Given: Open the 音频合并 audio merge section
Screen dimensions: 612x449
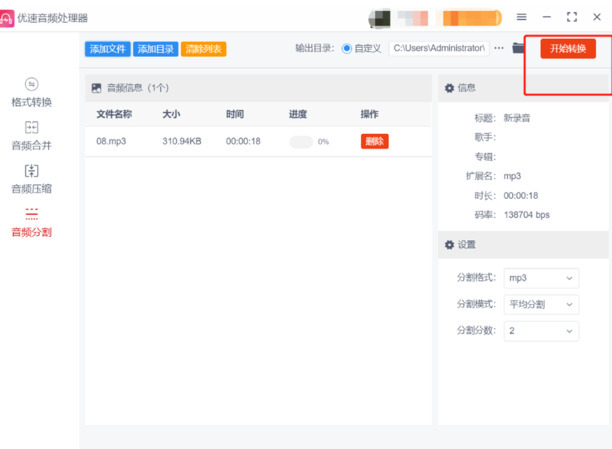Looking at the screenshot, I should click(31, 136).
